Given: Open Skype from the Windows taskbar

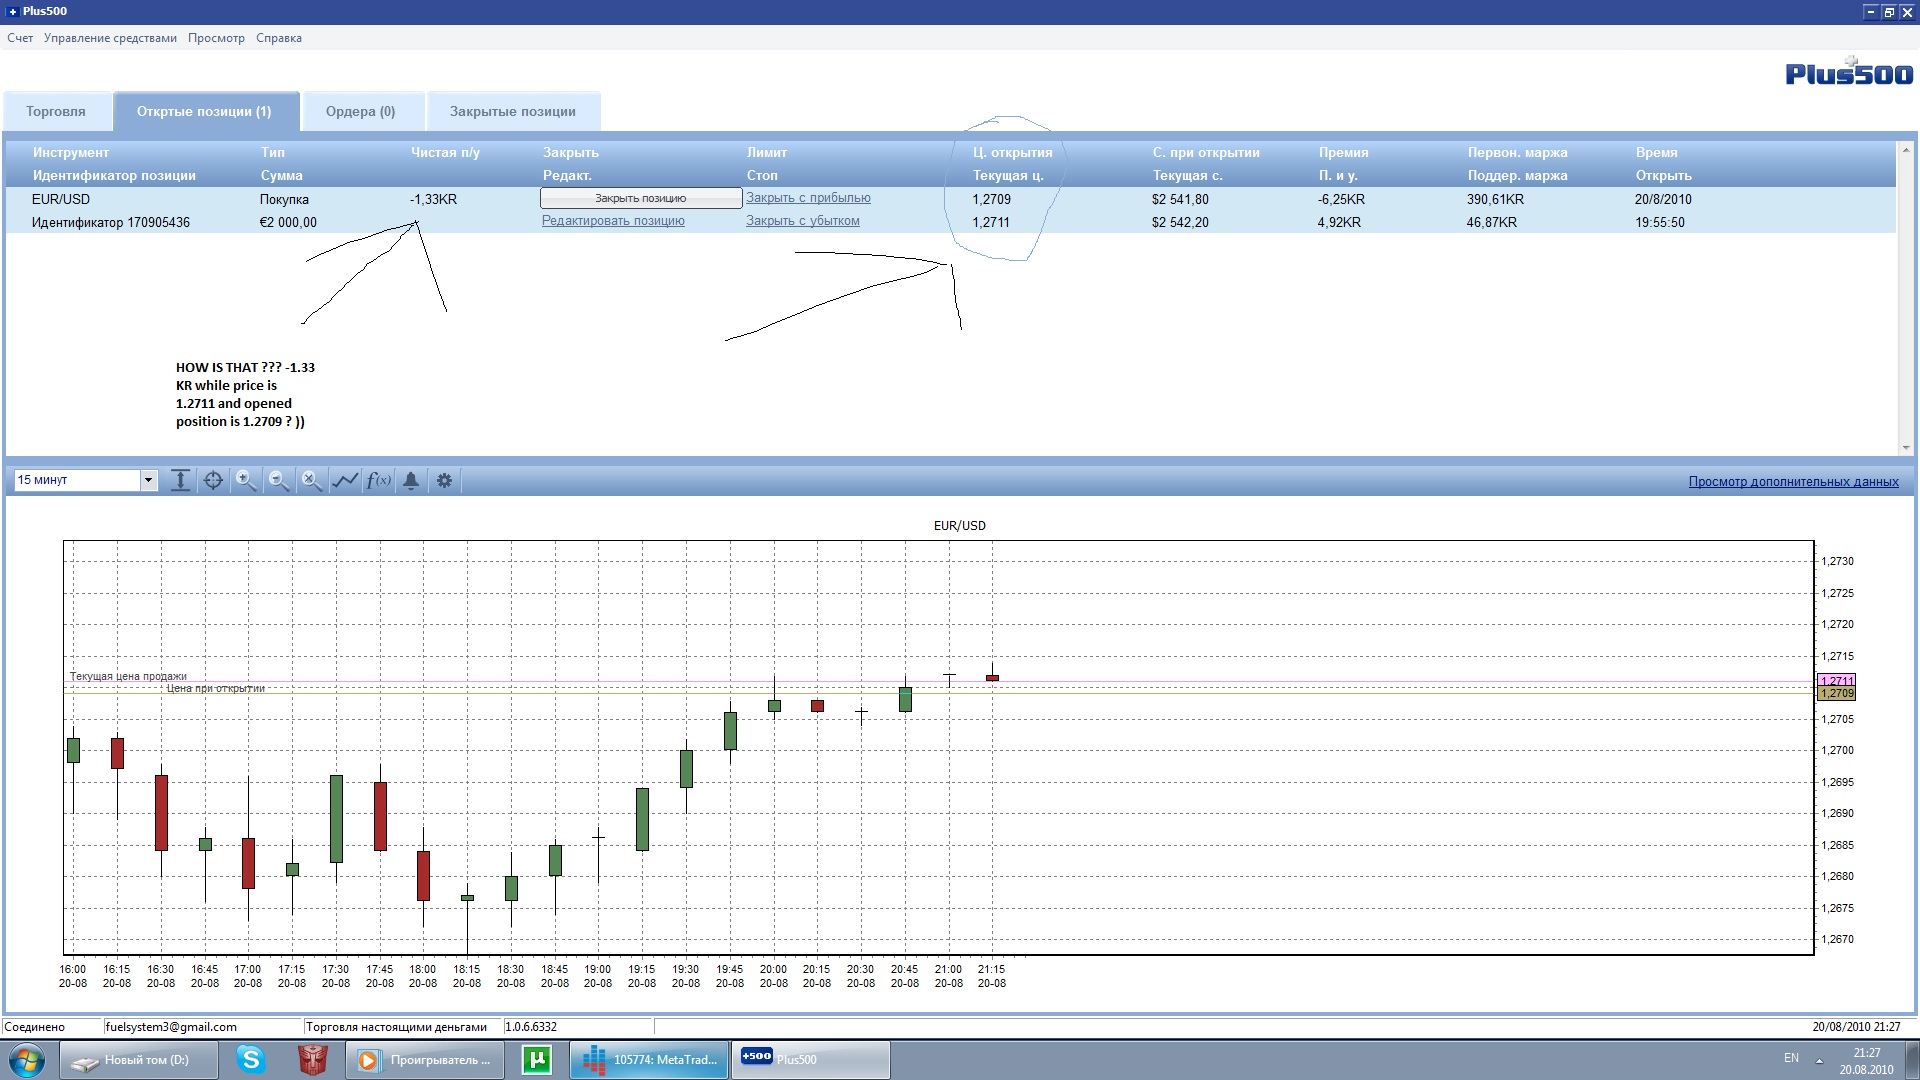Looking at the screenshot, I should [251, 1060].
